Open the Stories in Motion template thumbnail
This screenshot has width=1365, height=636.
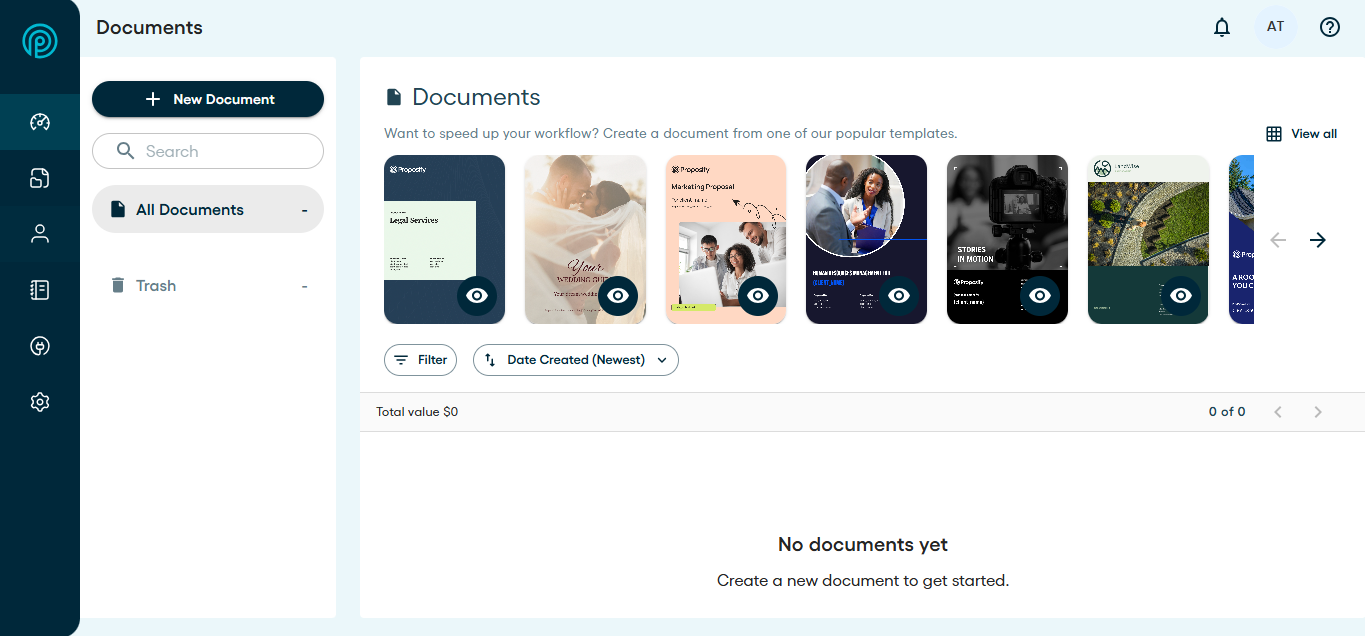(x=1007, y=239)
